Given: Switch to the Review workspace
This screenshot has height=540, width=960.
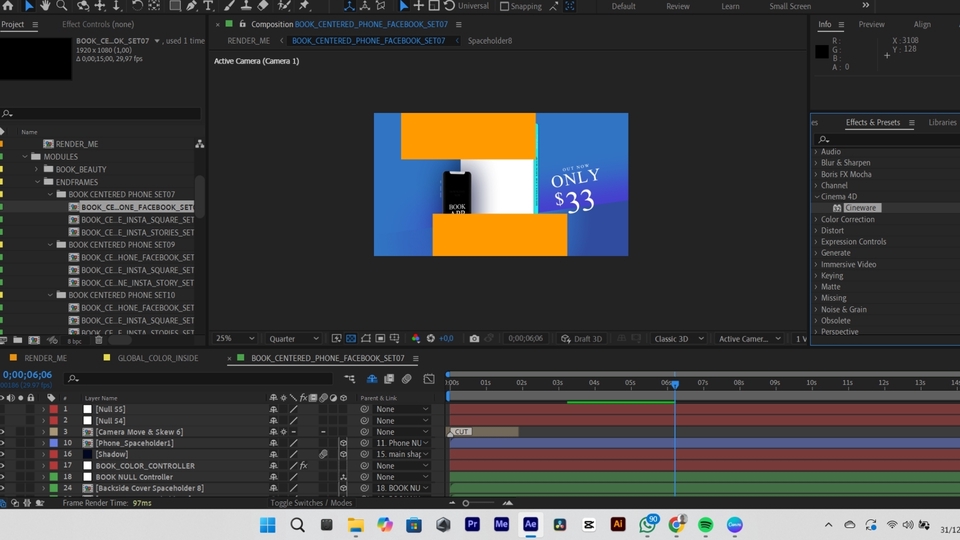Looking at the screenshot, I should pyautogui.click(x=678, y=6).
